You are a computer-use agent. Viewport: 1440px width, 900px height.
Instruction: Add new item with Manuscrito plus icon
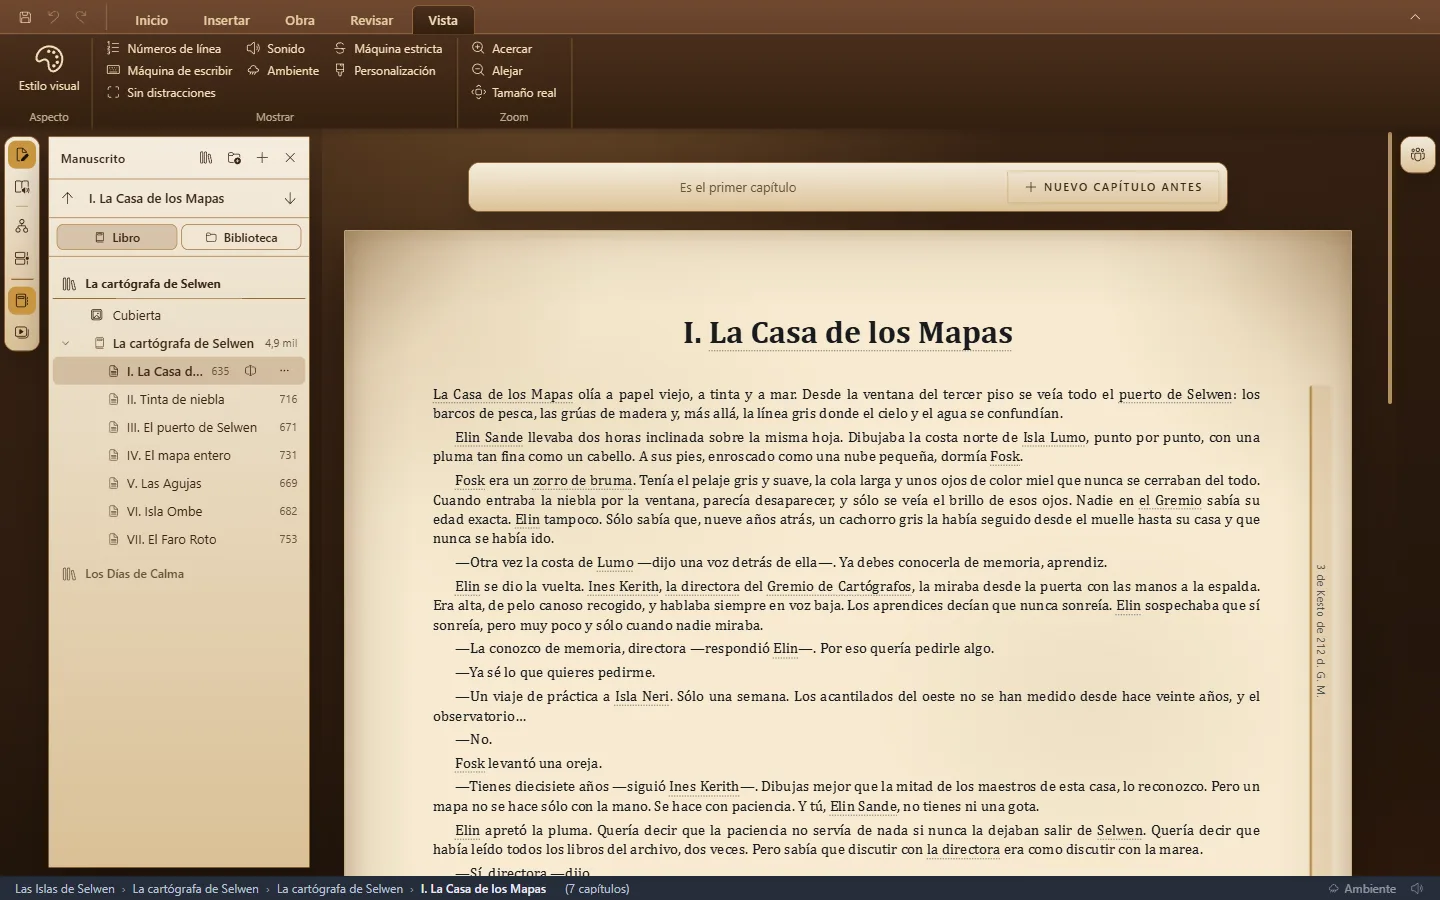point(262,158)
